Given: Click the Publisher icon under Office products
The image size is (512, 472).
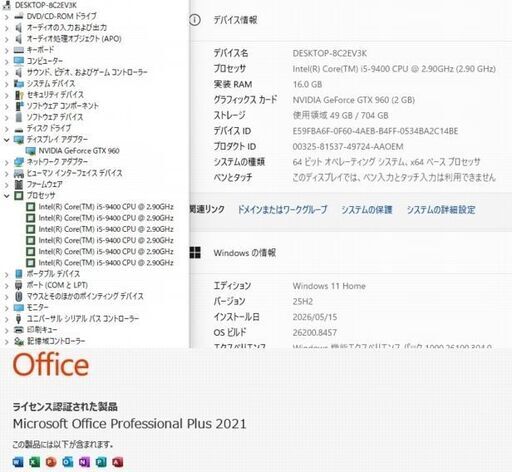Looking at the screenshot, I should tap(101, 462).
